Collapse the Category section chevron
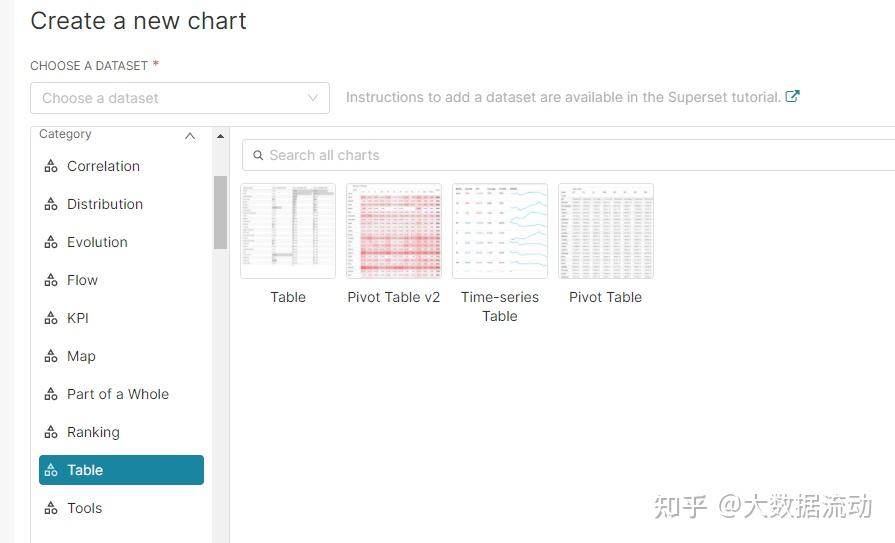The height and width of the screenshot is (543, 895). click(190, 136)
